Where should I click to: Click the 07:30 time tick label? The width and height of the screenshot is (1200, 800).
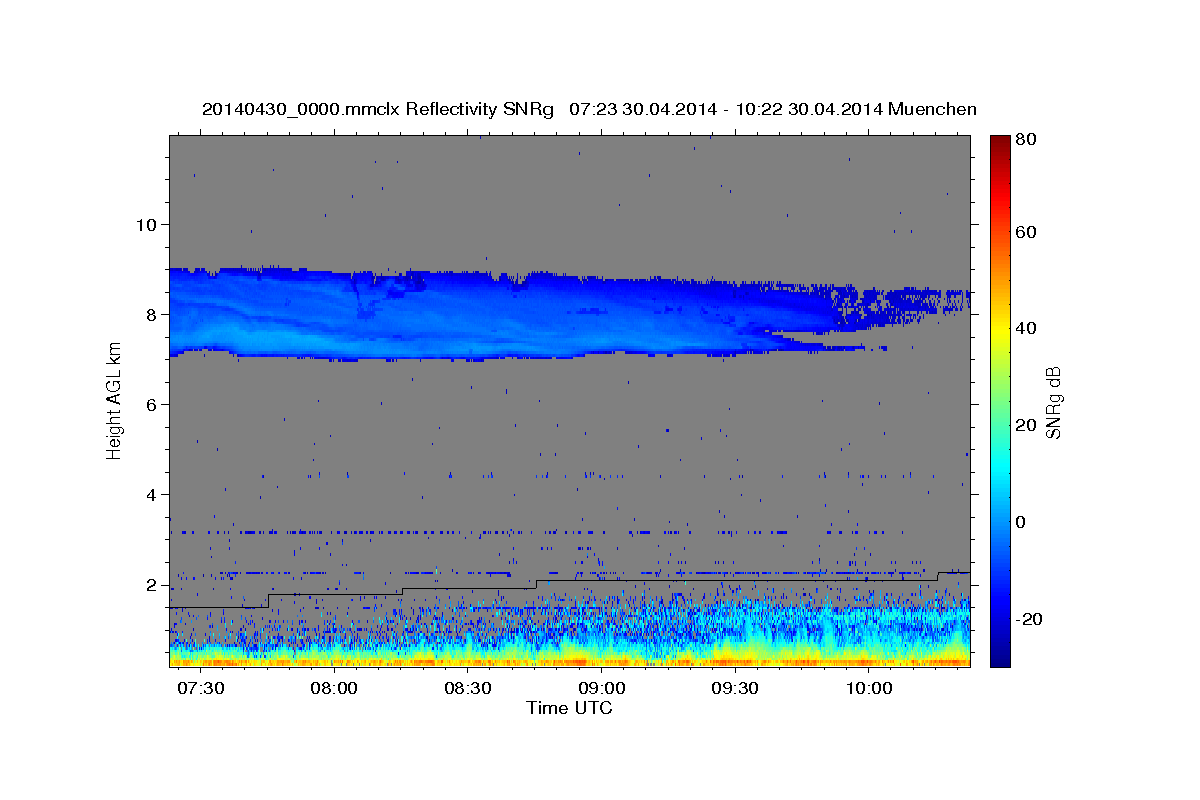point(200,689)
